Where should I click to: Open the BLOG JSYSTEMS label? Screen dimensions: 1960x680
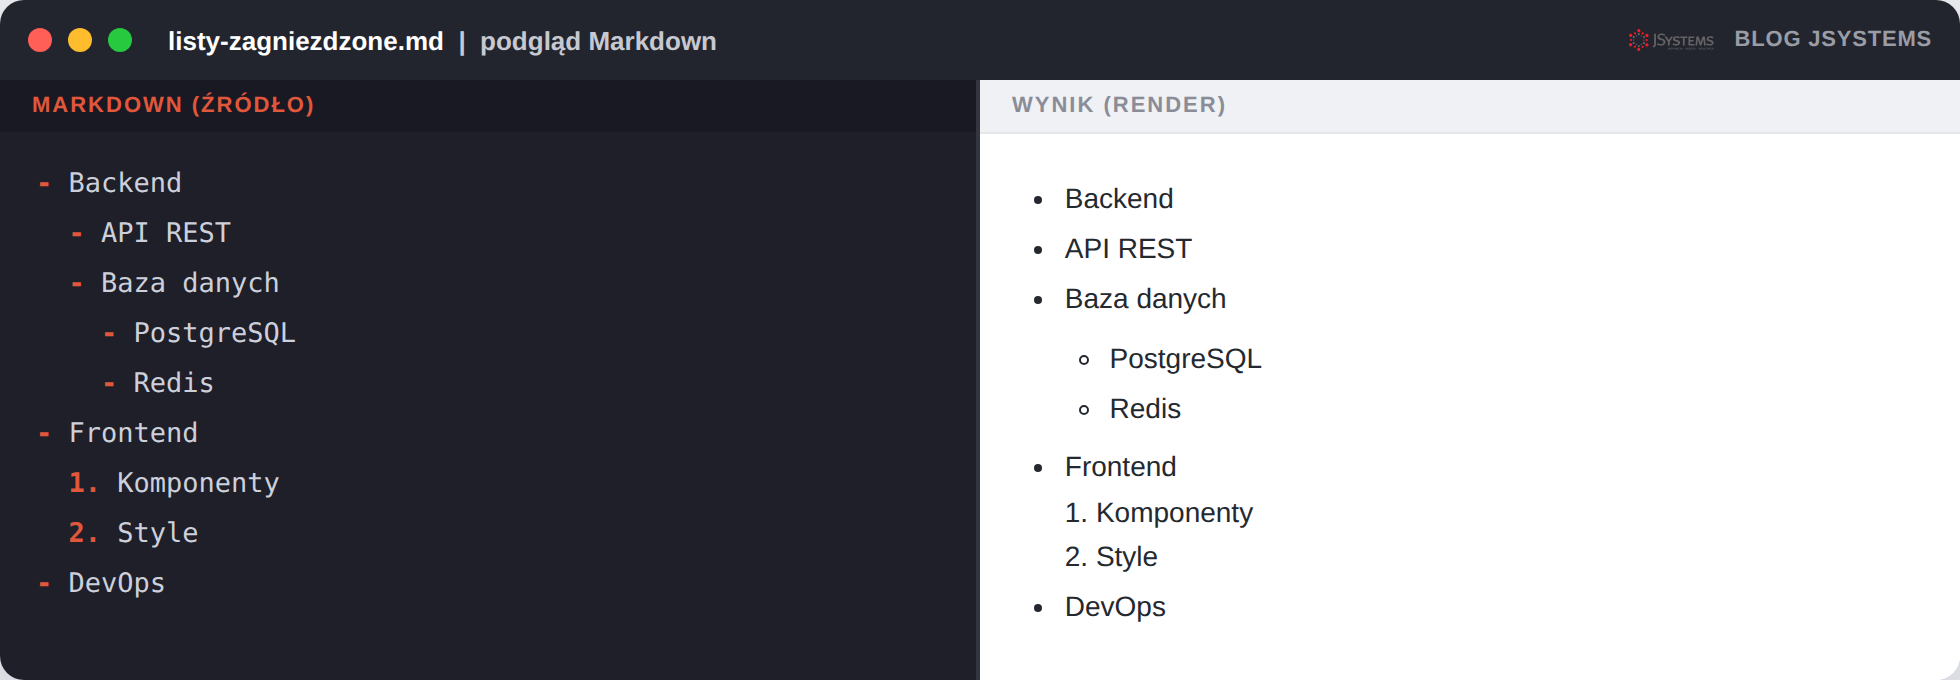tap(1832, 39)
